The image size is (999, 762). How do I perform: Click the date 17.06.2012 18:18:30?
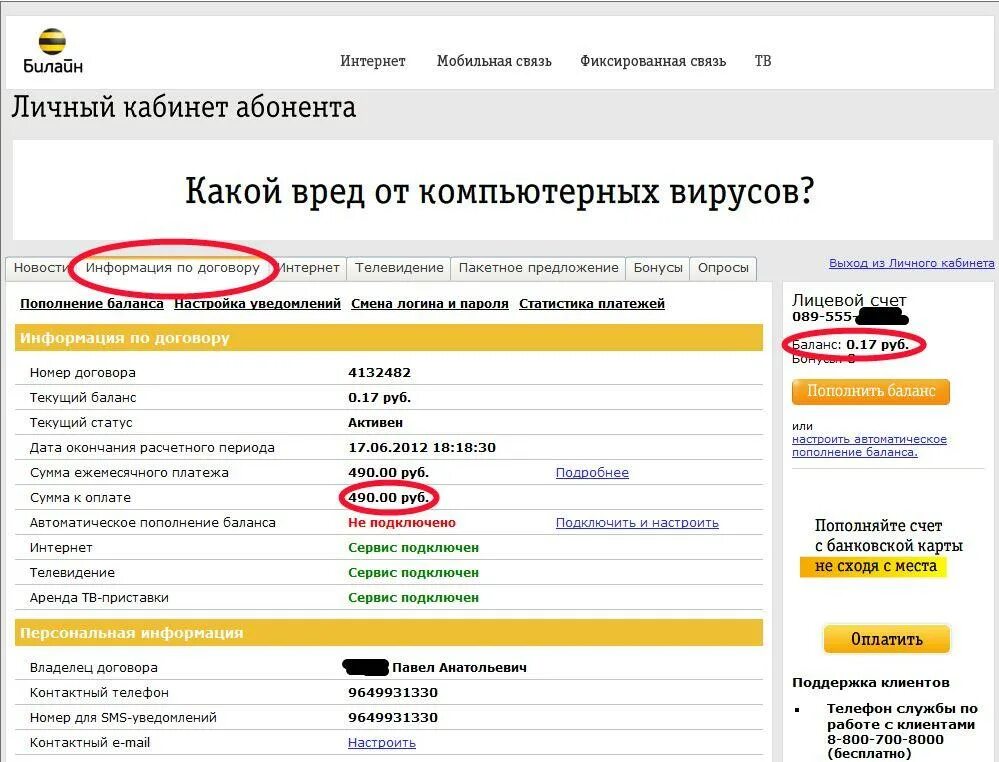[x=422, y=448]
